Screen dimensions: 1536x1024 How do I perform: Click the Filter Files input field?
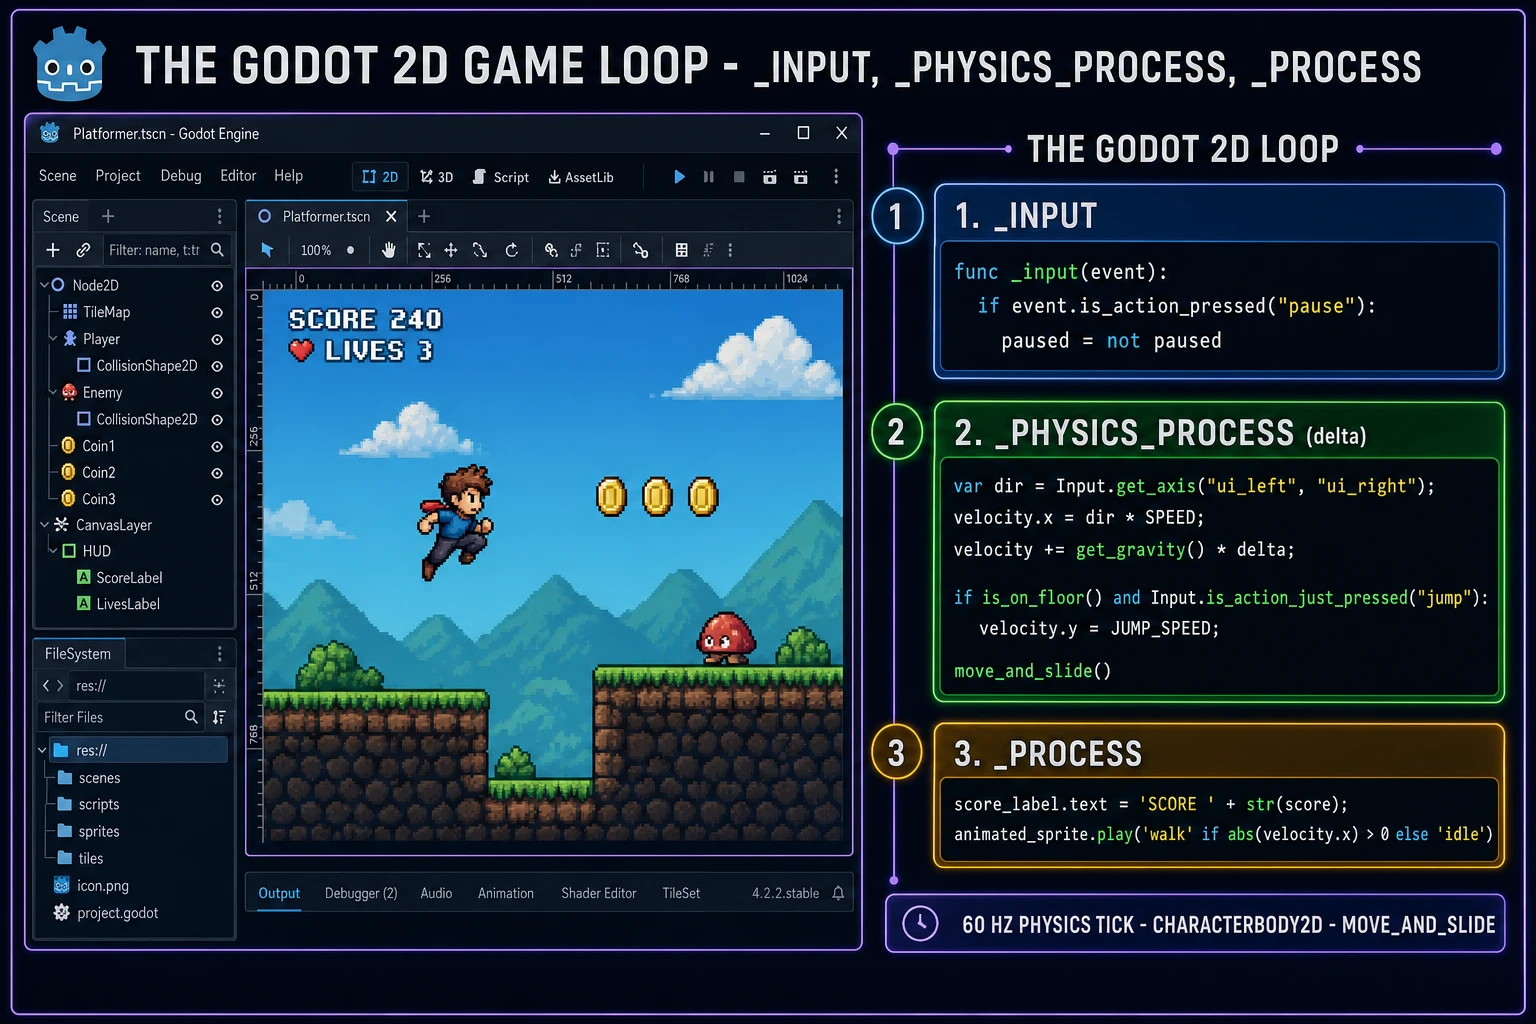tap(121, 717)
